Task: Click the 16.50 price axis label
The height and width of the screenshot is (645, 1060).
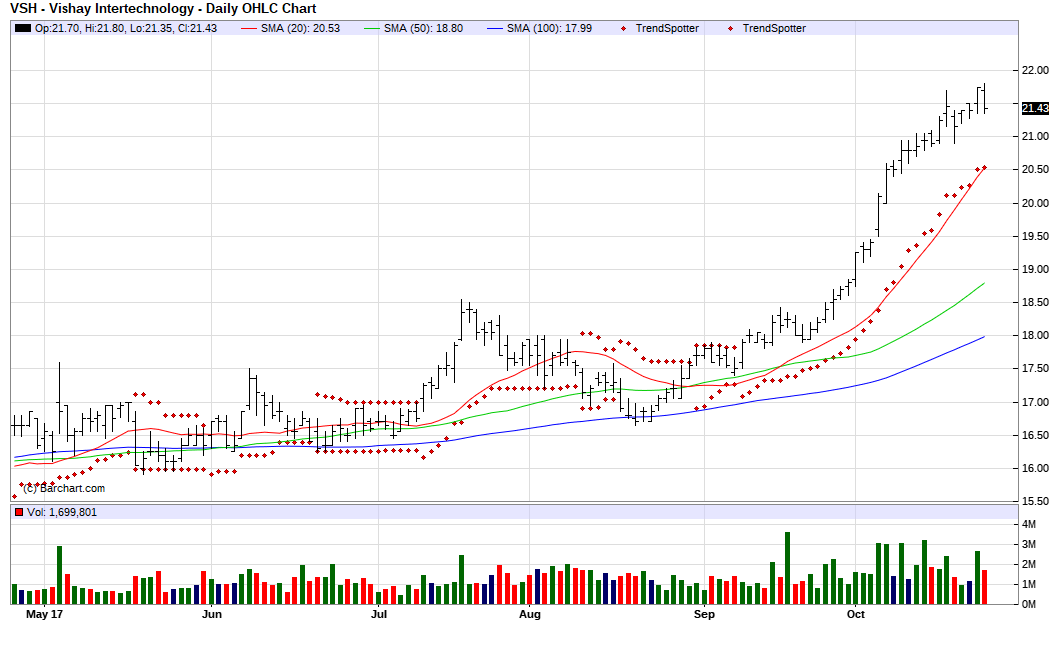Action: click(x=1035, y=435)
